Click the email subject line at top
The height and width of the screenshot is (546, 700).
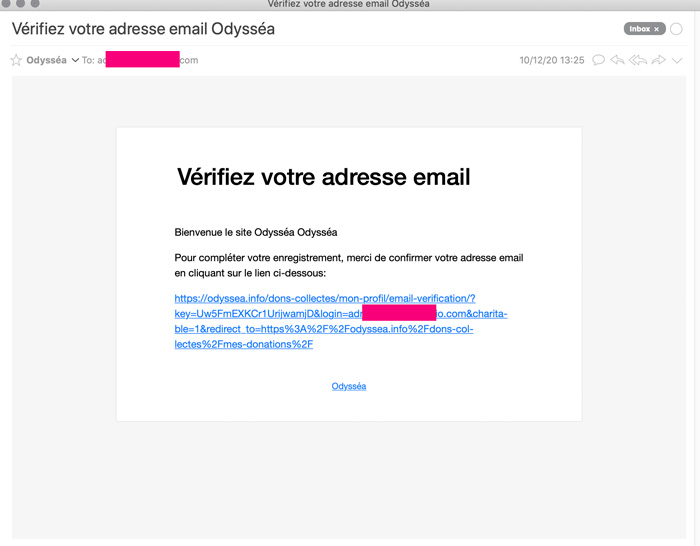(x=143, y=29)
